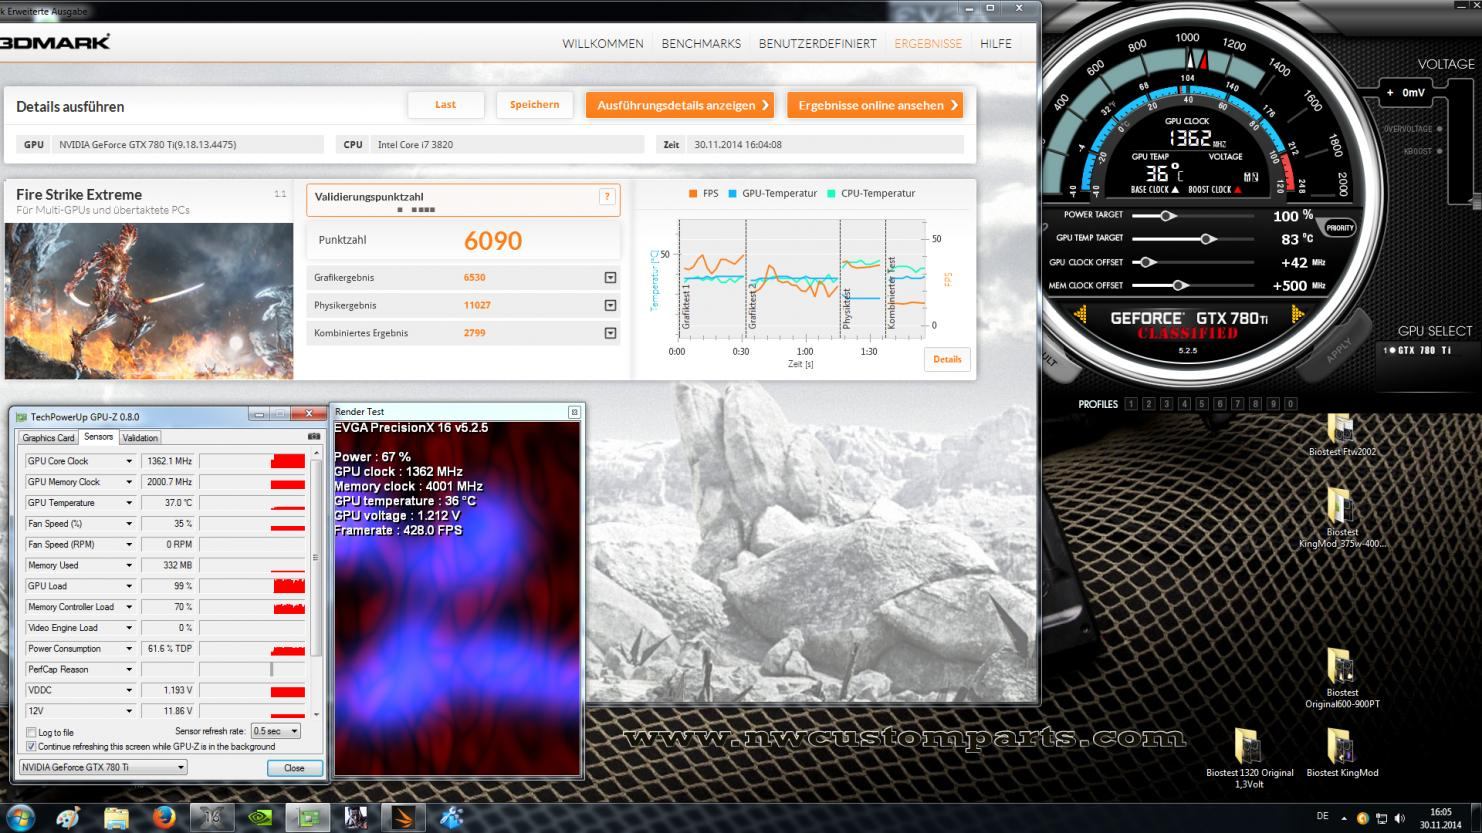
Task: Select profile slot 9
Action: point(1273,404)
